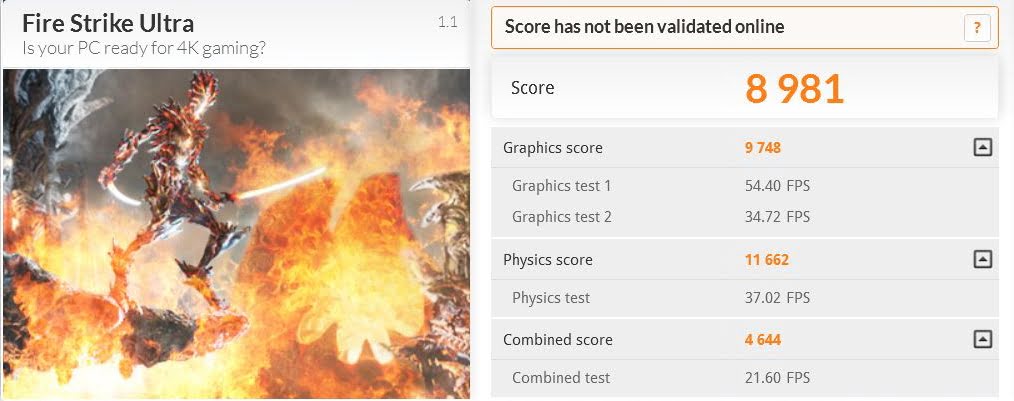Click the question mark help icon

coord(977,28)
